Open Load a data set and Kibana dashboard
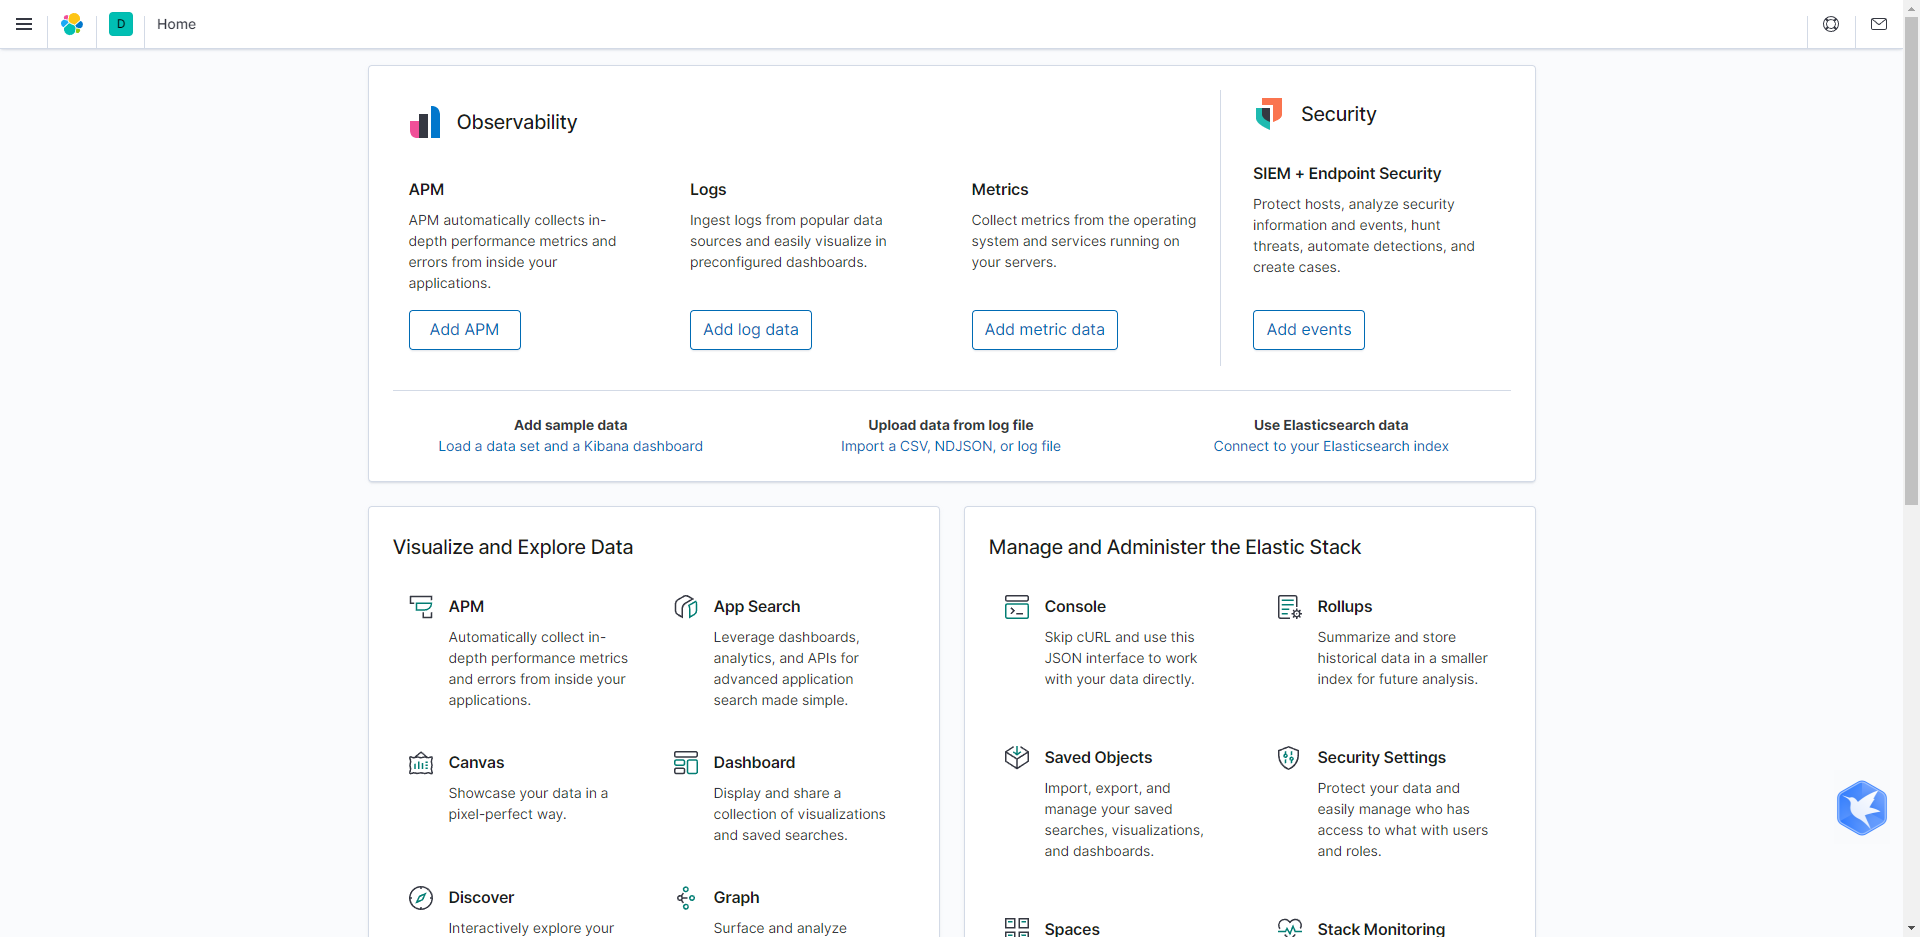The height and width of the screenshot is (937, 1920). (x=571, y=446)
